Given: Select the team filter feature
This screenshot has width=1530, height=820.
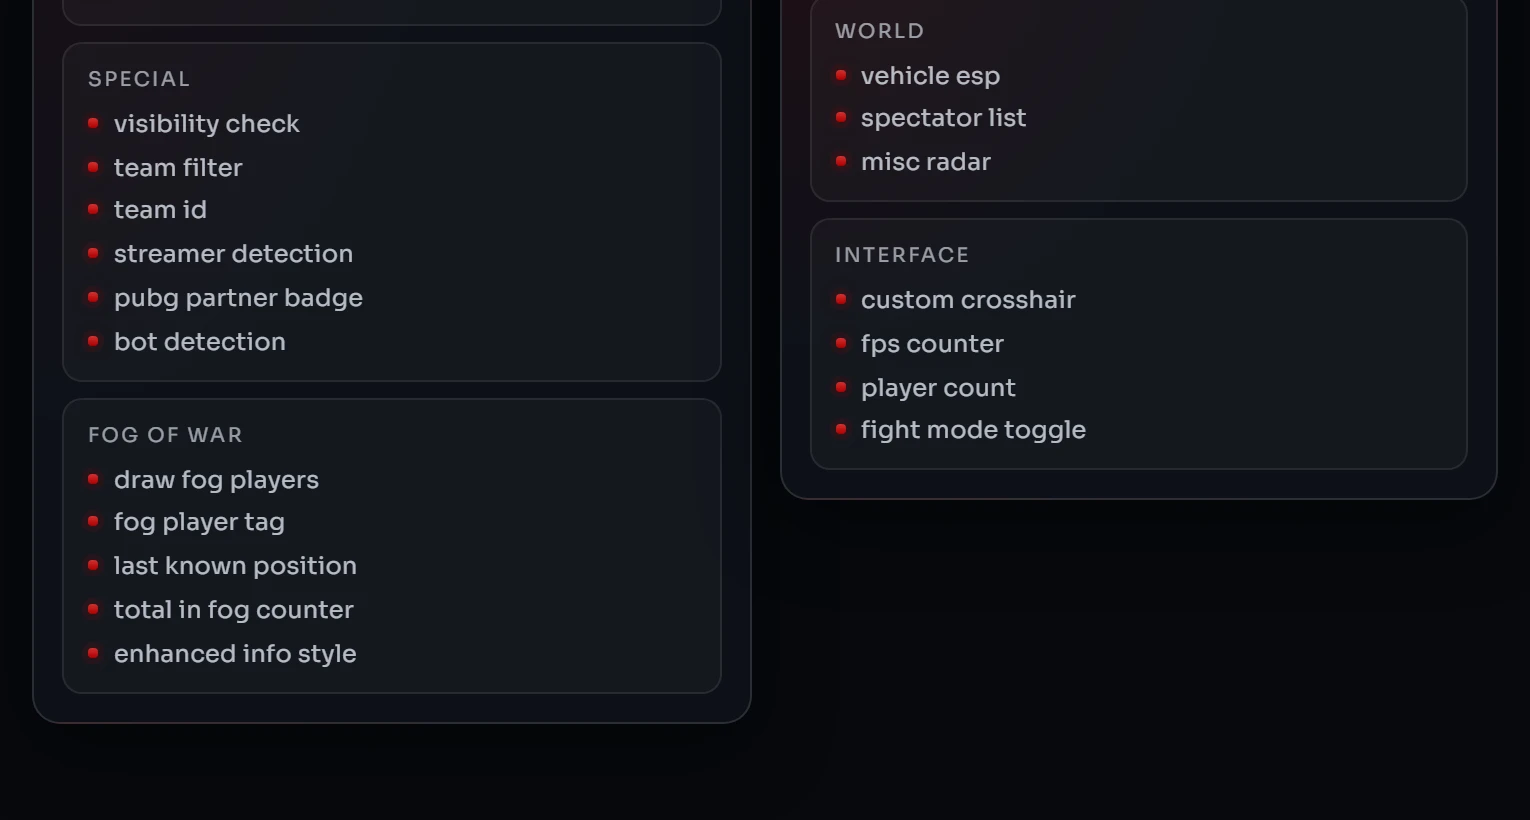Looking at the screenshot, I should 178,167.
